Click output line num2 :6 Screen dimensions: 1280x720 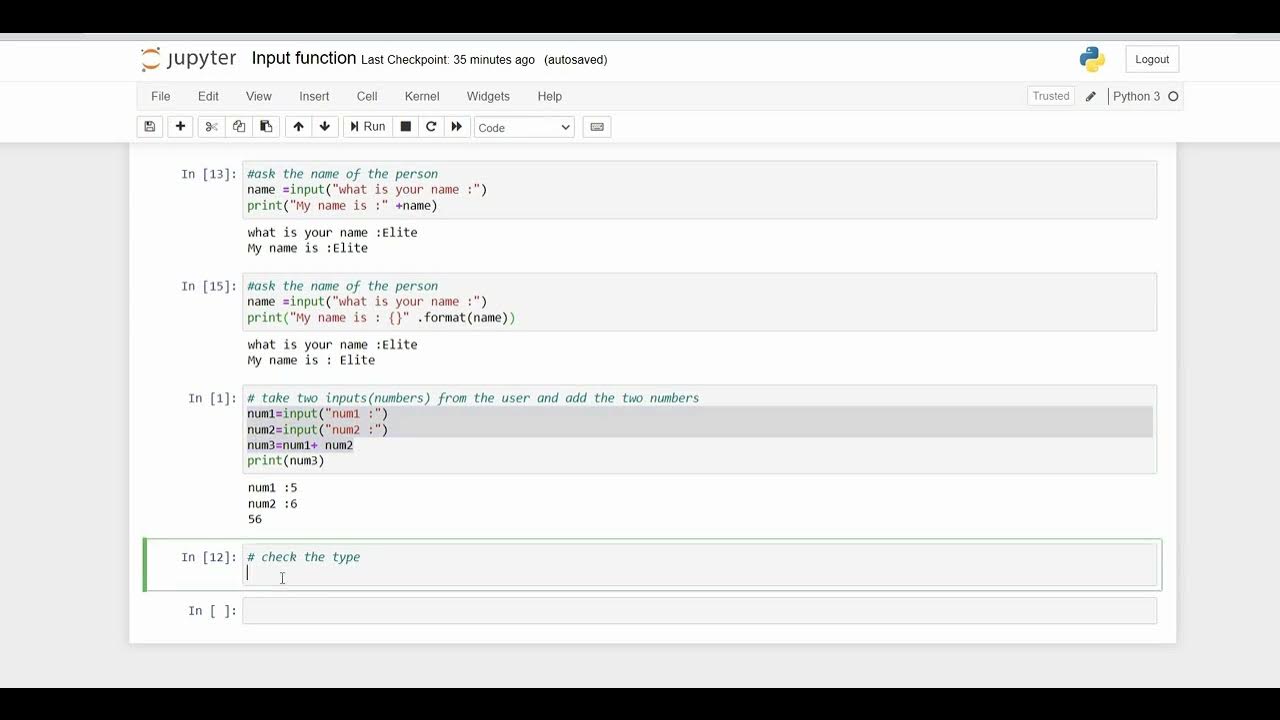(x=273, y=504)
